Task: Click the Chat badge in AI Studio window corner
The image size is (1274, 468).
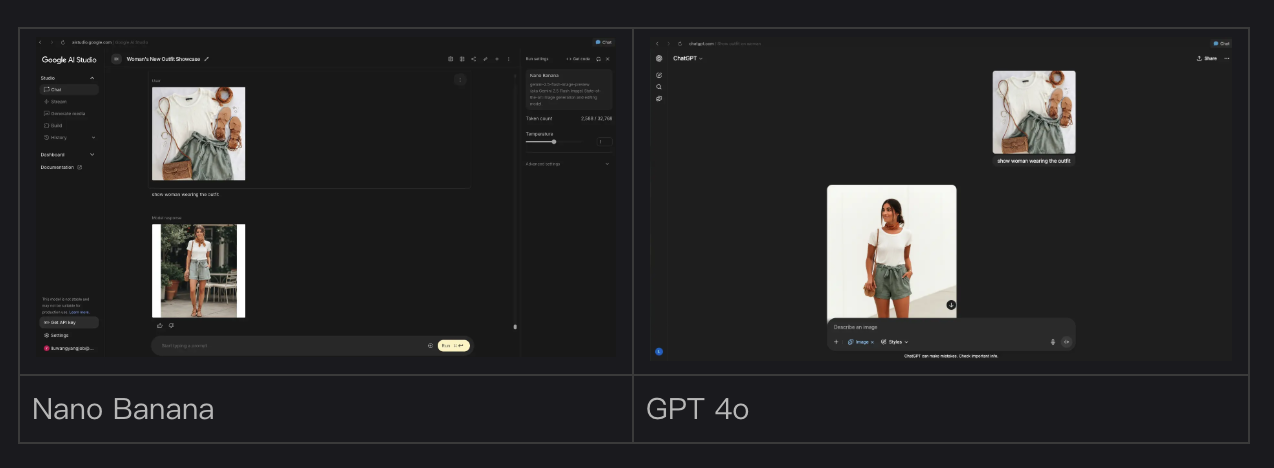Action: pos(603,42)
